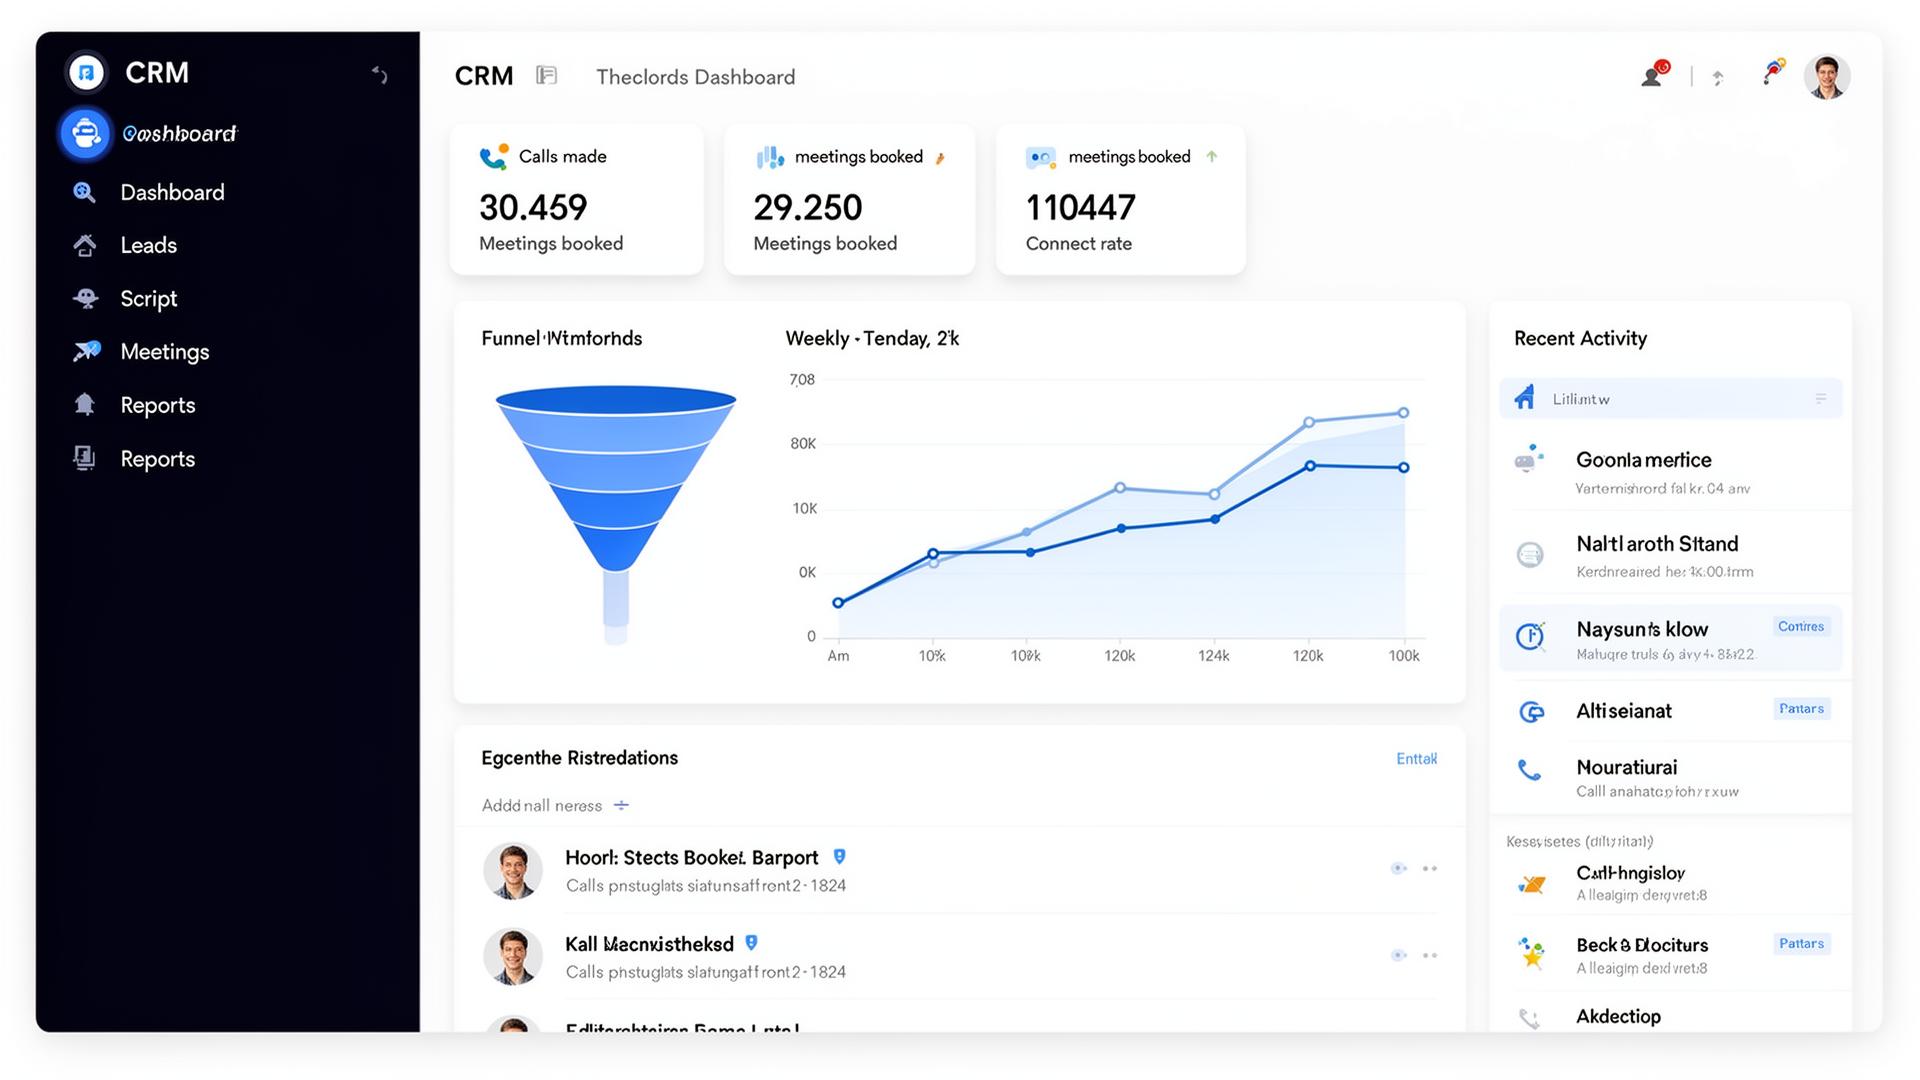Screen dimensions: 1920x1080
Task: Click the Enttal link in Egcenthe Ristredations
Action: tap(1416, 759)
